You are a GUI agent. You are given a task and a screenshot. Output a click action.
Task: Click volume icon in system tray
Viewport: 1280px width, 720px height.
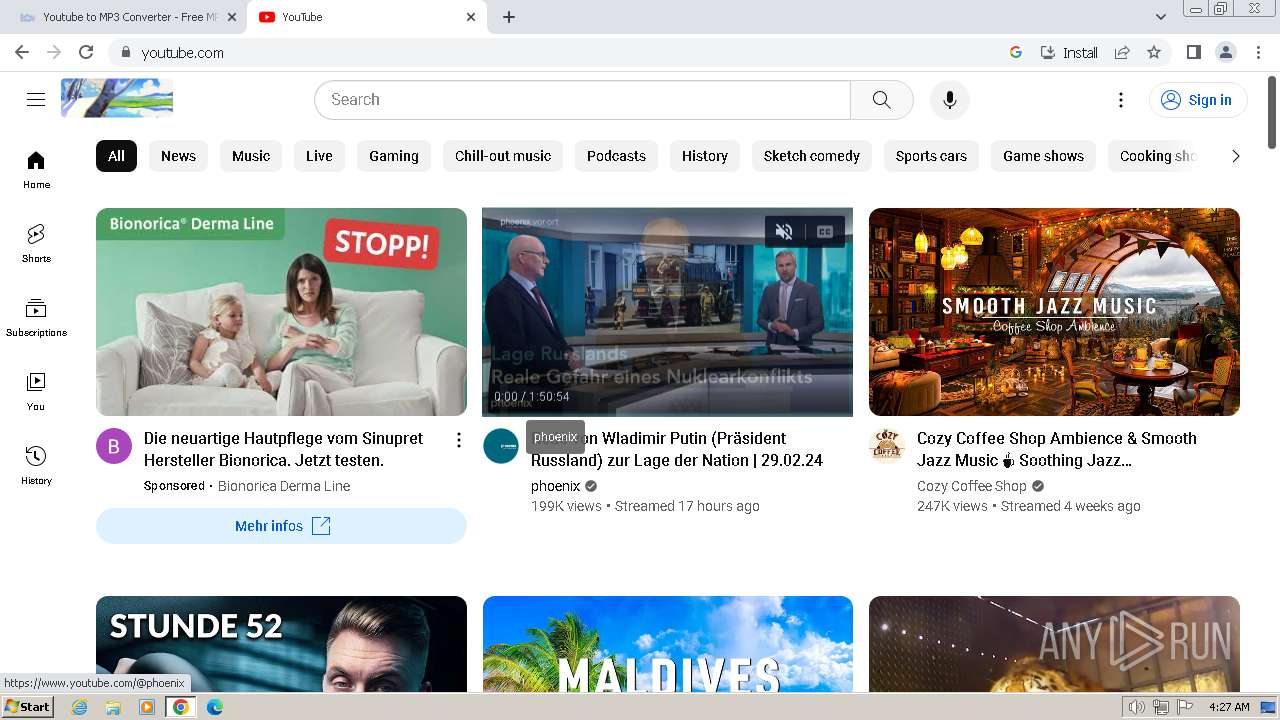tap(1137, 707)
